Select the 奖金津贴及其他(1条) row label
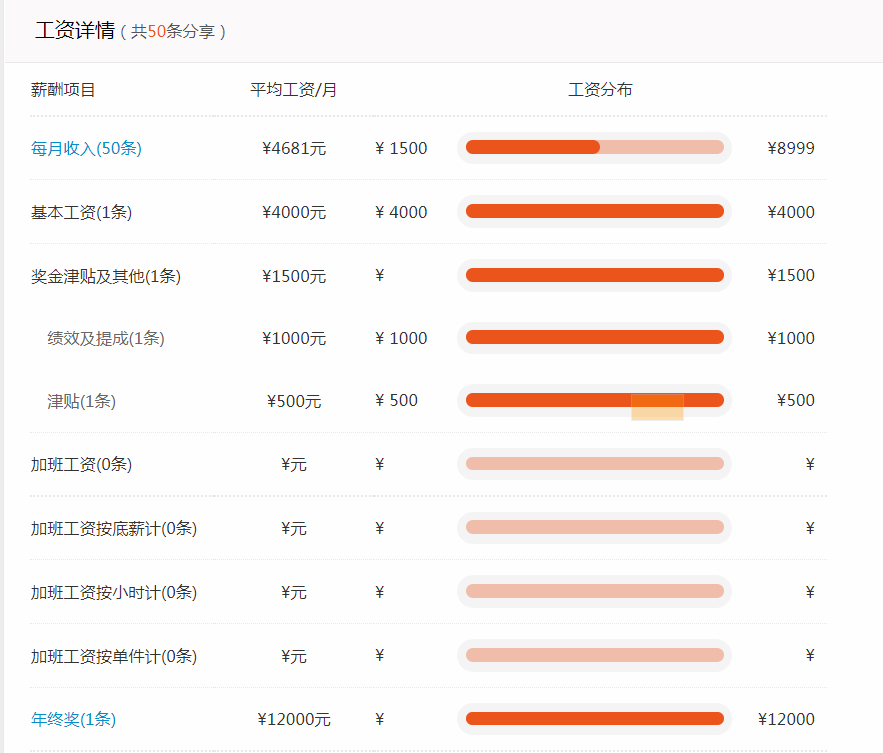 [106, 276]
